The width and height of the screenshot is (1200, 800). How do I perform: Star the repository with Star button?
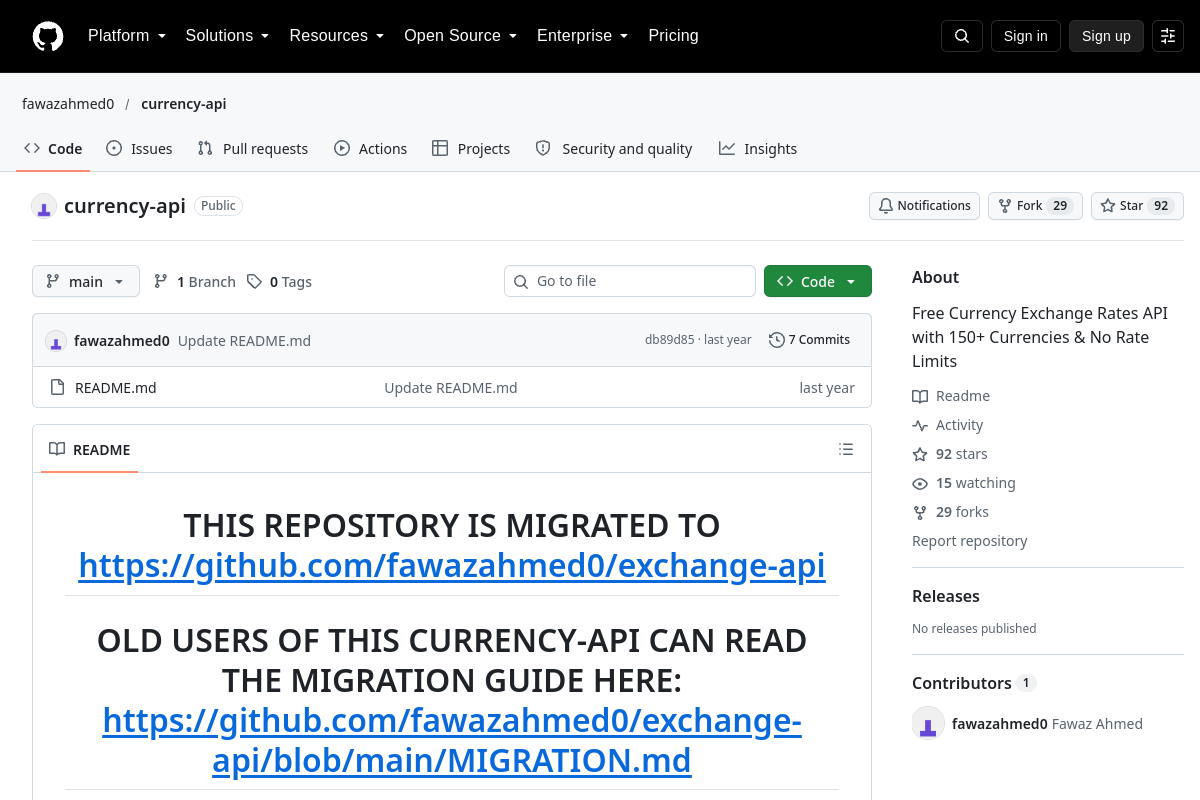[x=1137, y=206]
